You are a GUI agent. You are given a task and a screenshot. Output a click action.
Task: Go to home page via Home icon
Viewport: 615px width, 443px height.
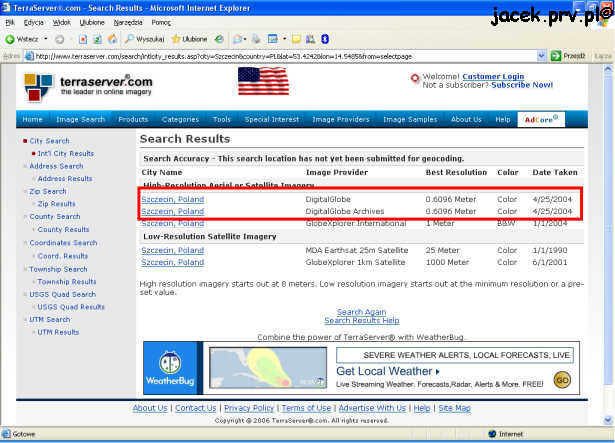pos(113,39)
